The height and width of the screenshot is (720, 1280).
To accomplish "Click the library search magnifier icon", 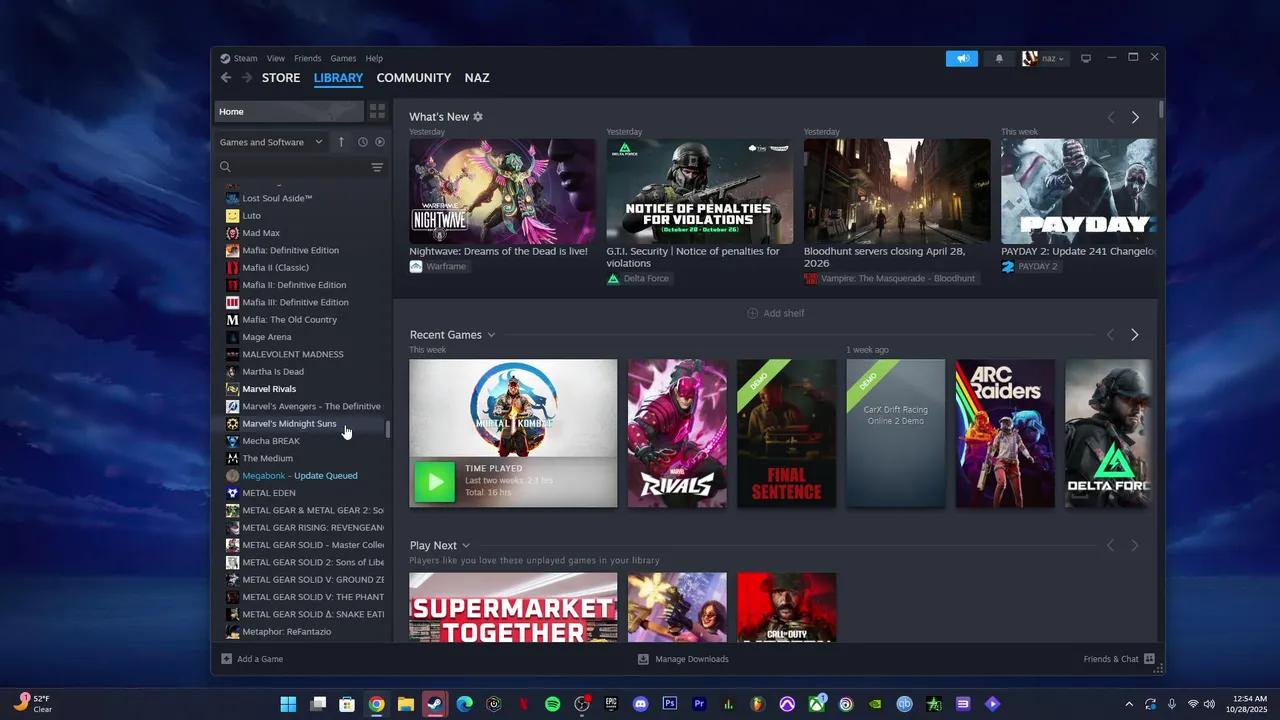I will point(225,167).
